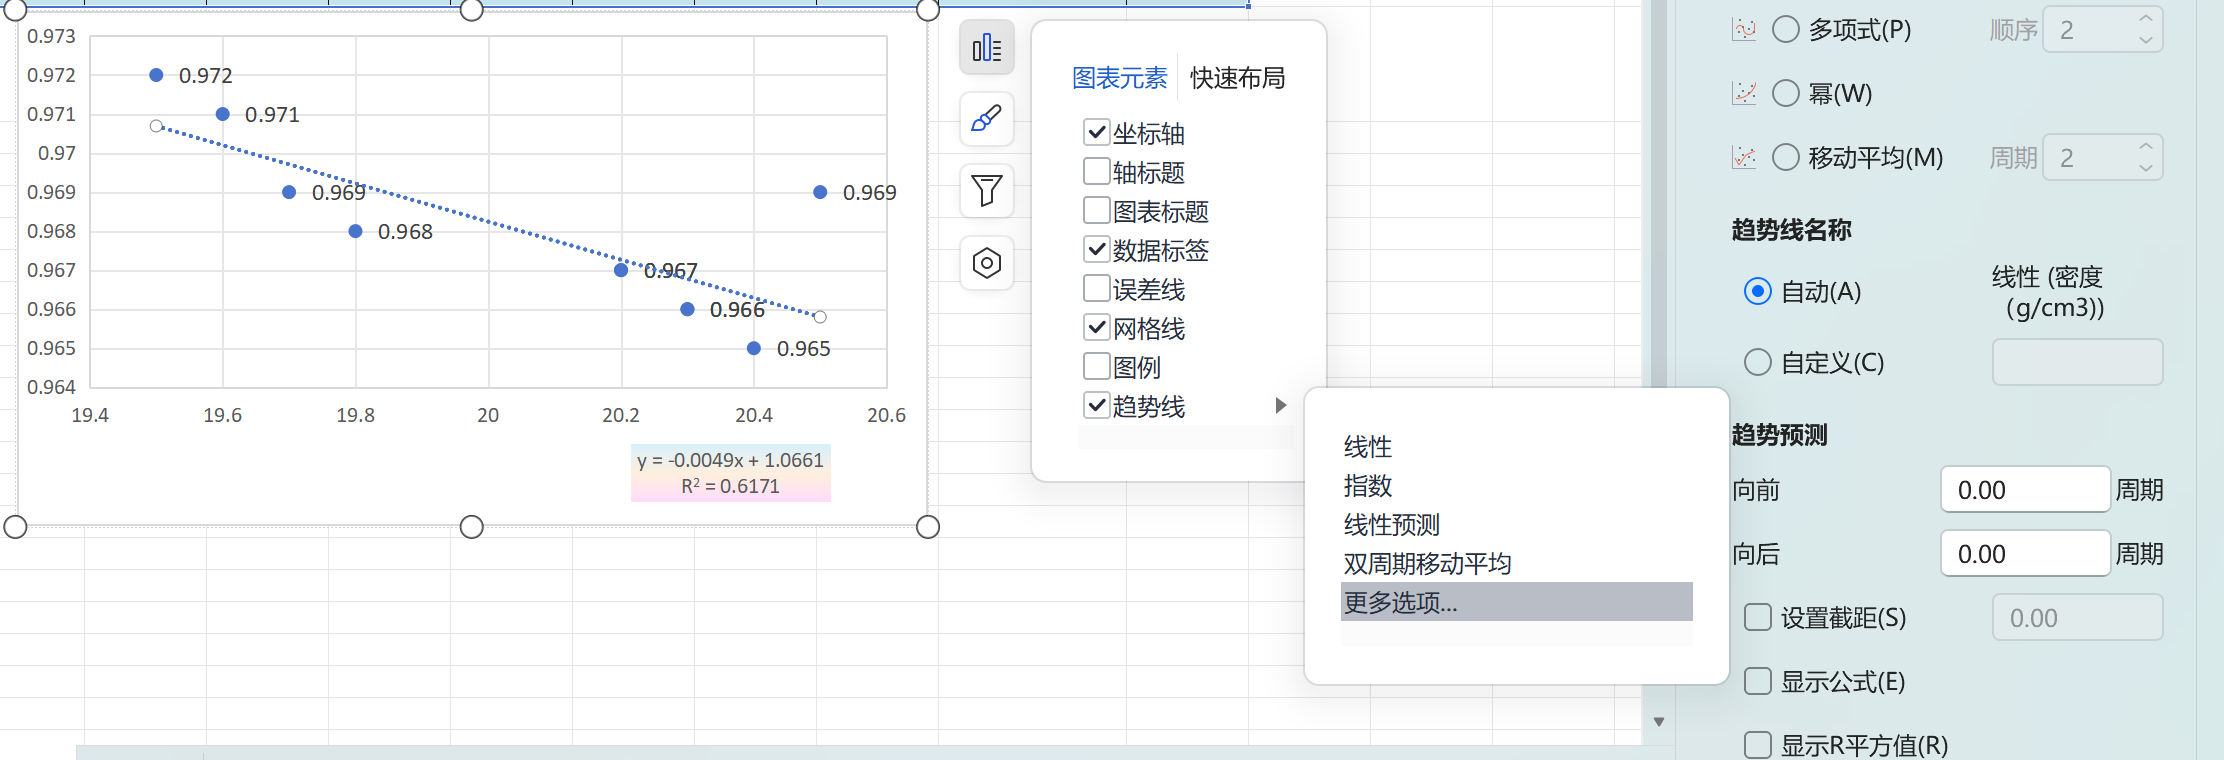Select the 自定义(C) trendline name radio
This screenshot has height=760, width=2224.
coord(1757,362)
